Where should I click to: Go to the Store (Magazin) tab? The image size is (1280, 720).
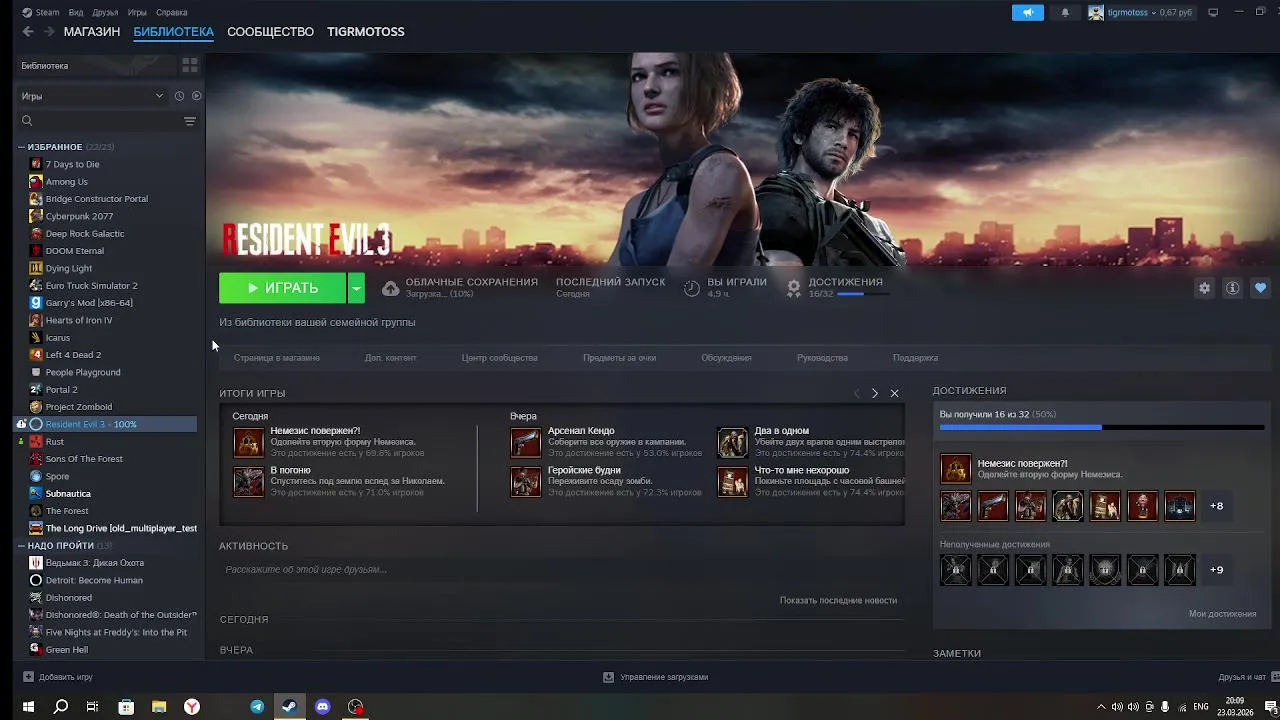[92, 32]
